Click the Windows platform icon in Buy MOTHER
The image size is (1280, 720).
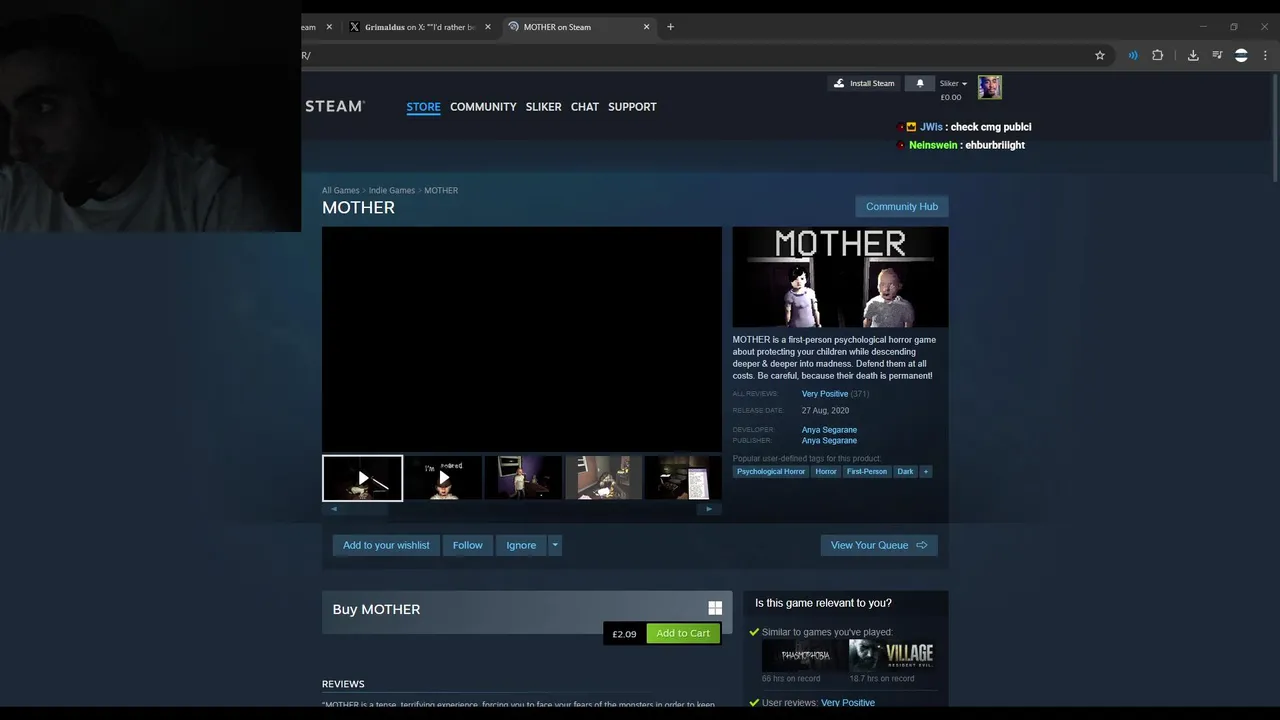pos(715,608)
